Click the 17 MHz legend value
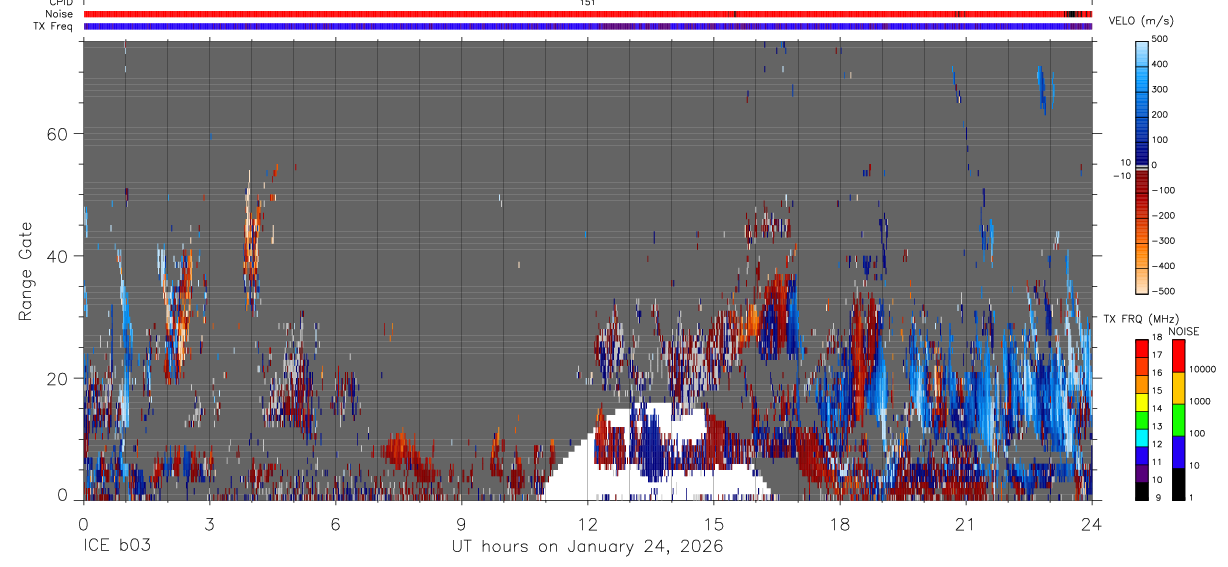Viewport: 1228px width, 567px height. click(x=1158, y=355)
